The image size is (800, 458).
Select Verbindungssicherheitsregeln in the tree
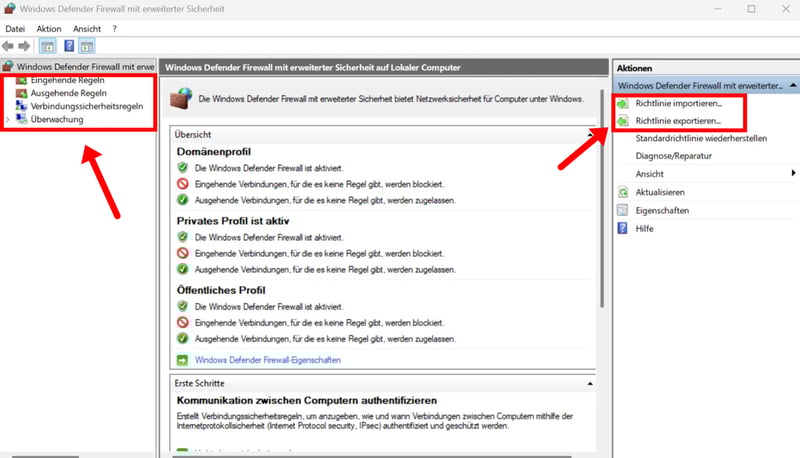coord(87,107)
